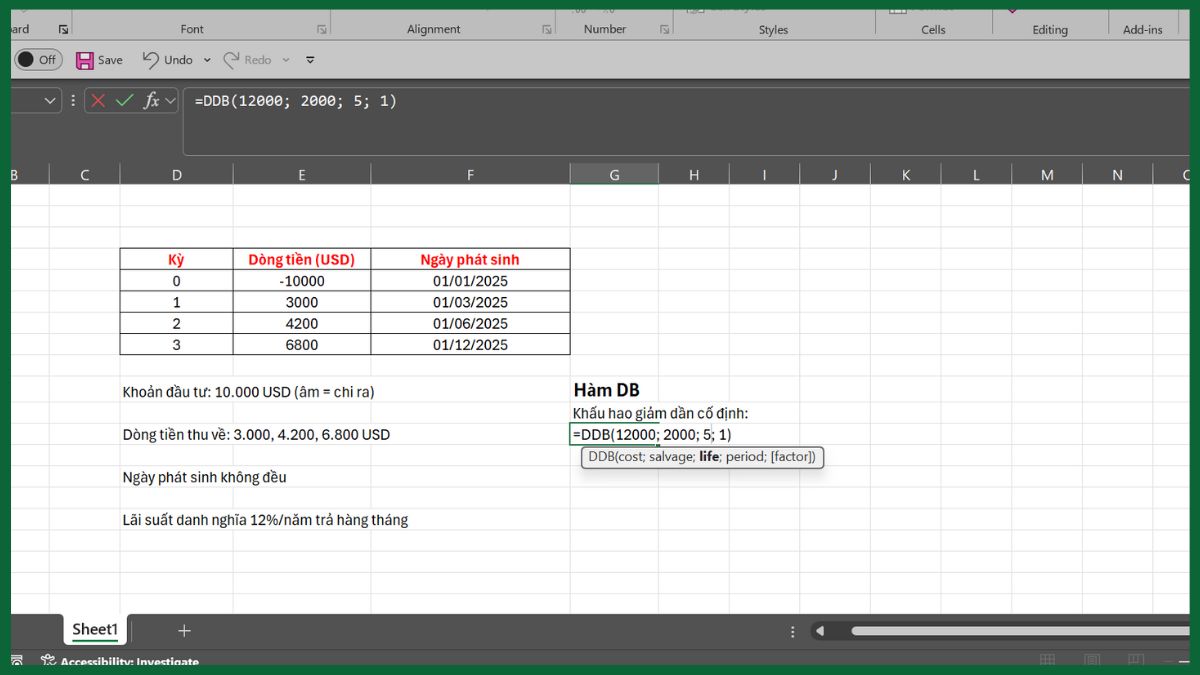Confirm the formula with the Enter checkmark
Viewport: 1200px width, 675px height.
[125, 99]
